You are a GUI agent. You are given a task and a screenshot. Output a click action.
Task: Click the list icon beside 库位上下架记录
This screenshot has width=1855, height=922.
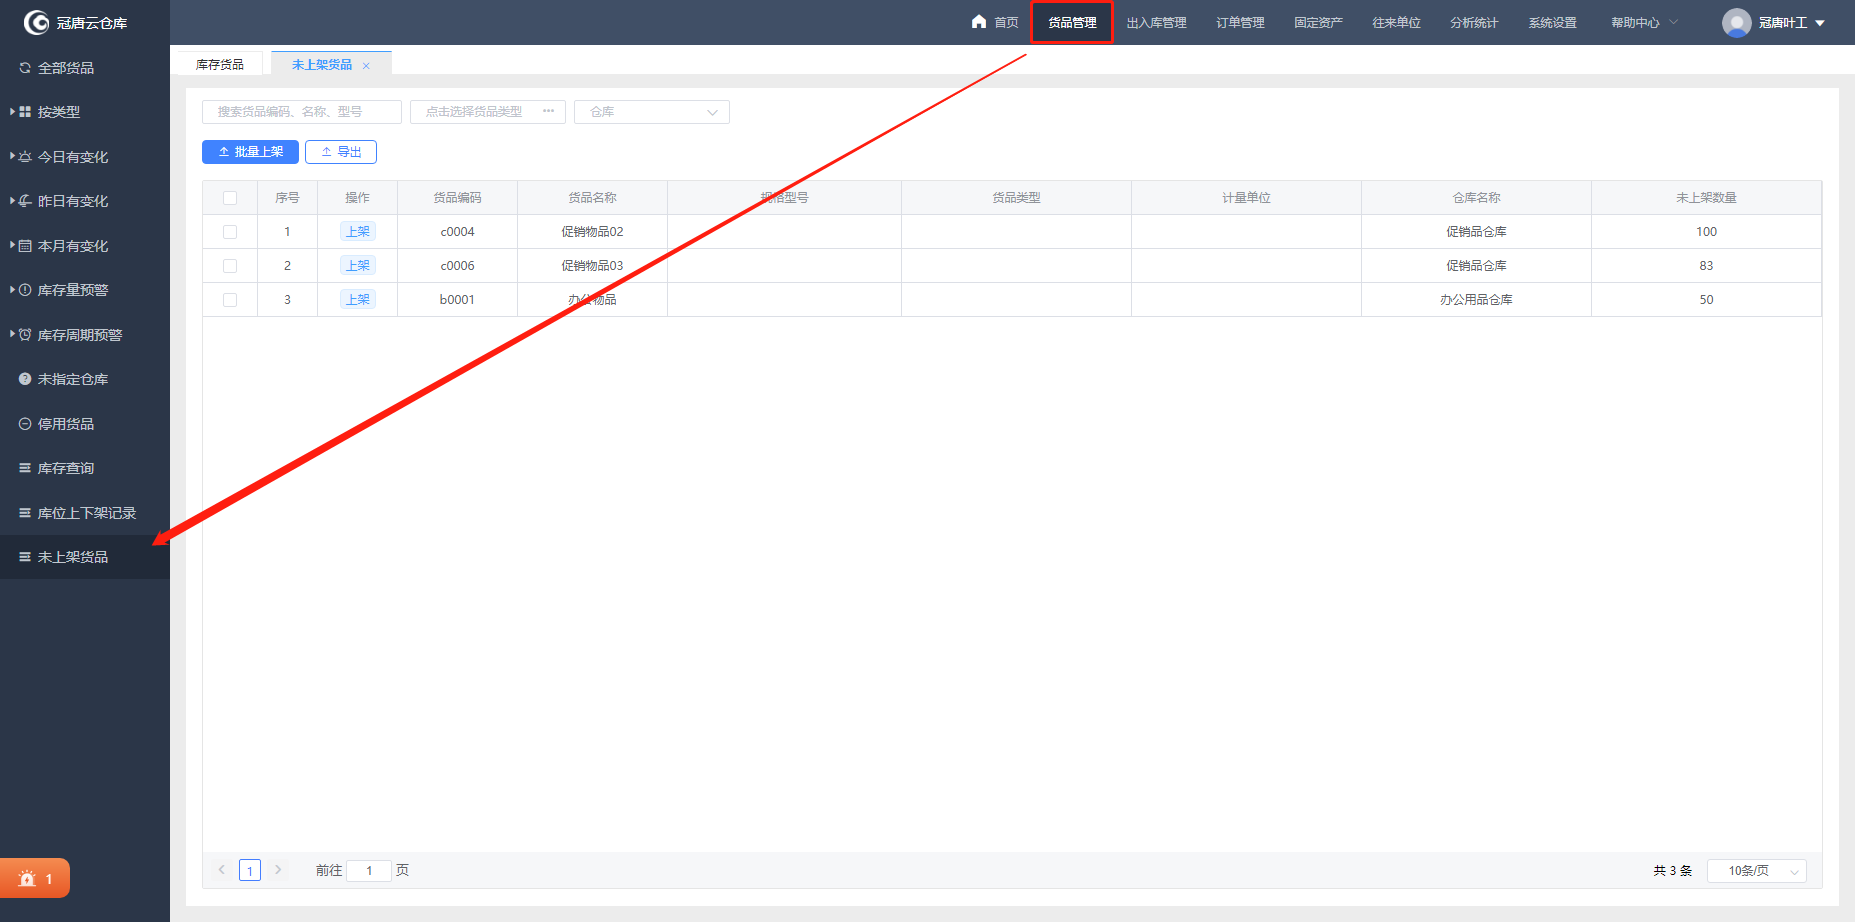[25, 513]
